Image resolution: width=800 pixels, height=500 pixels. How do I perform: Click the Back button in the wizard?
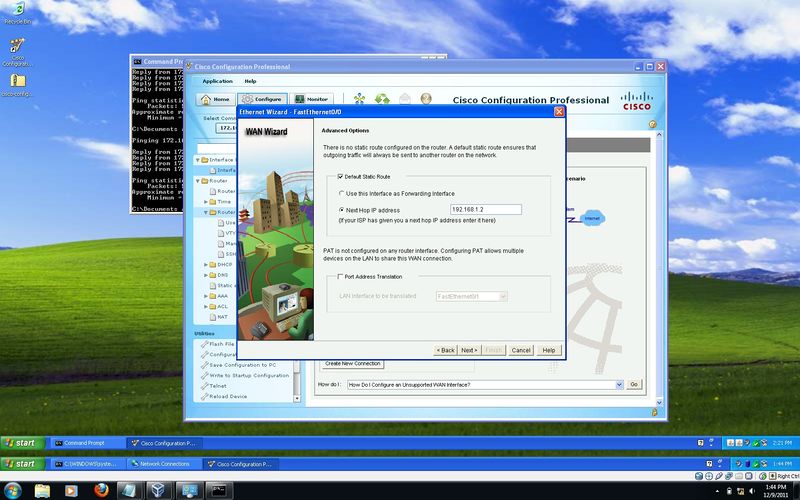tap(445, 351)
